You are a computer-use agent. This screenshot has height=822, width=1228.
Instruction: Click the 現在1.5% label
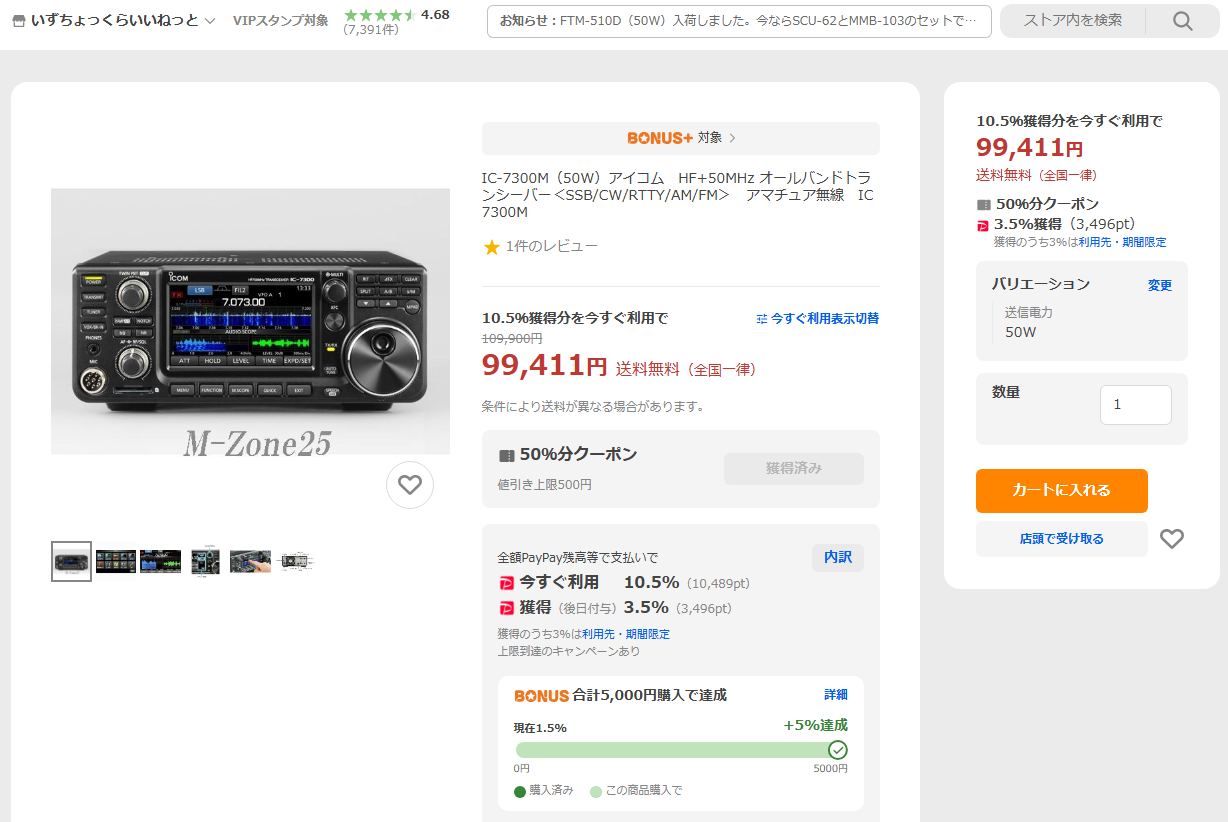541,728
